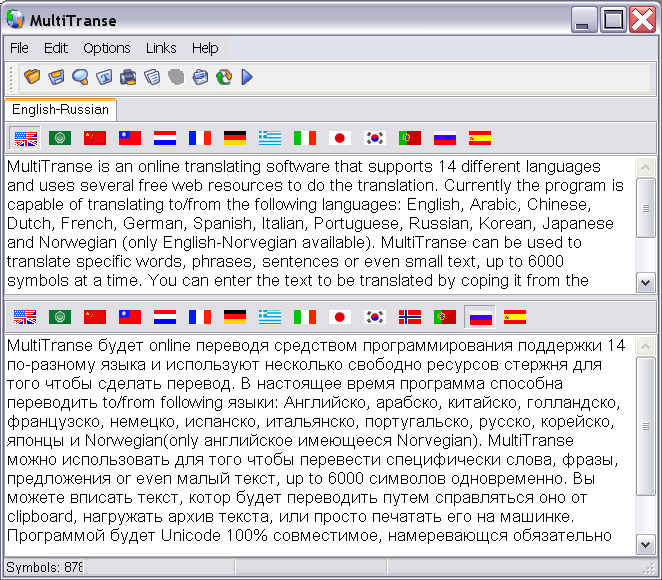This screenshot has width=662, height=580.
Task: Translate into Italian via target flag
Action: pos(305,317)
